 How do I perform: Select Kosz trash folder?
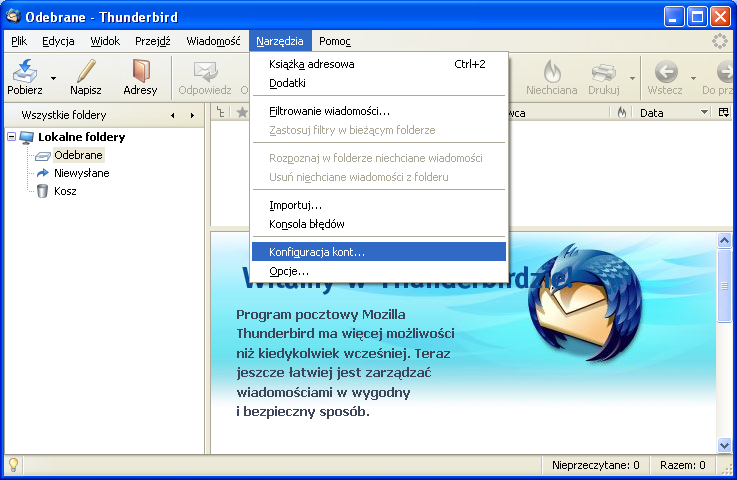point(64,191)
